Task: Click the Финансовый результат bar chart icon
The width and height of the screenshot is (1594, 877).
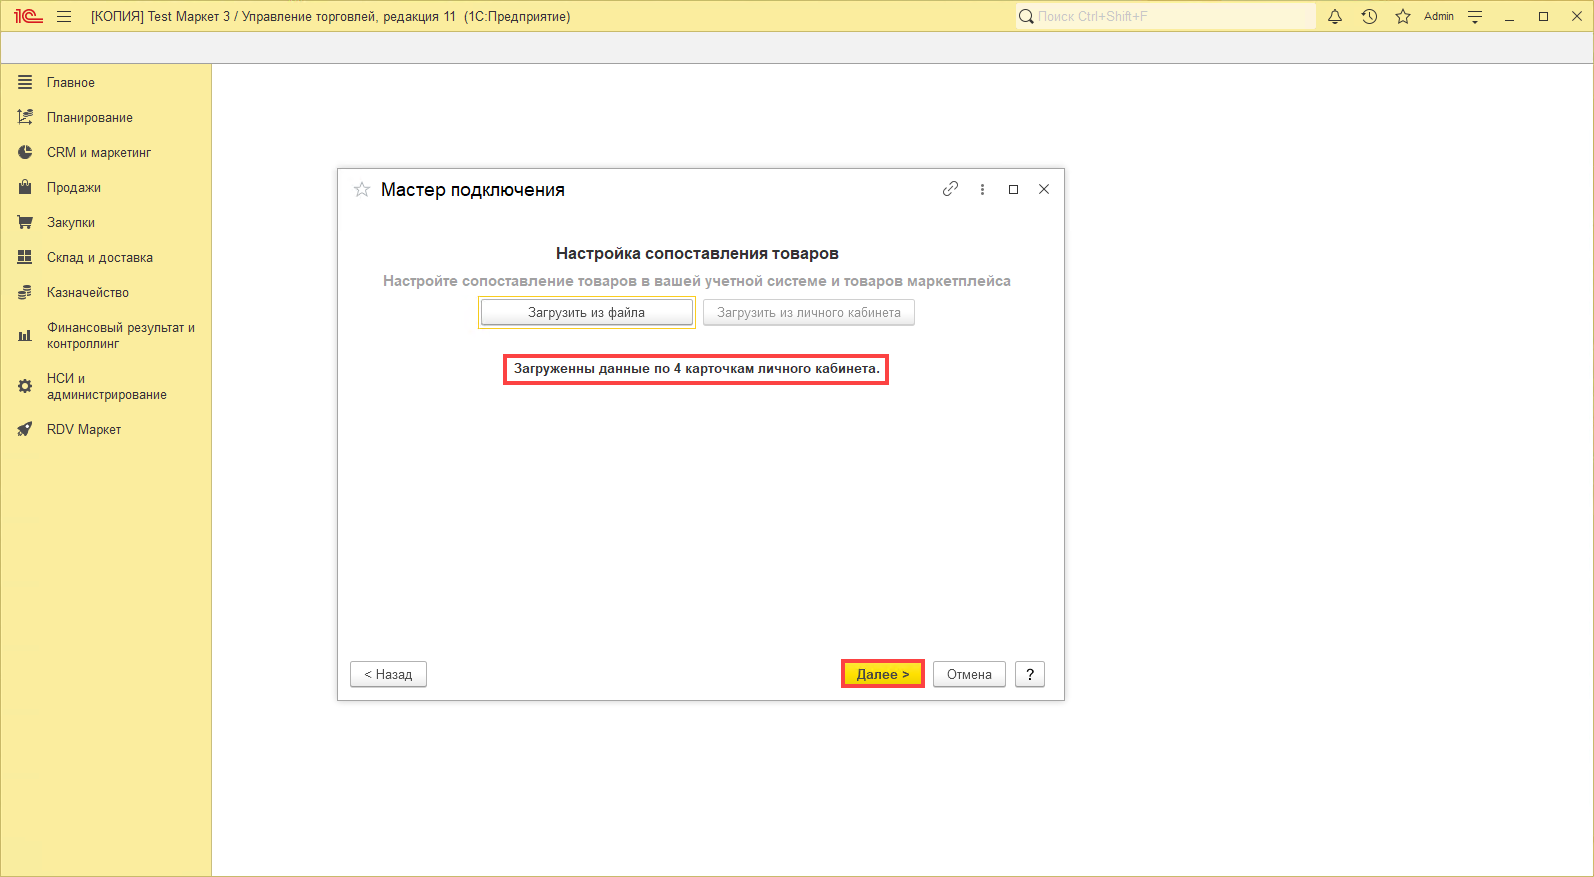Action: 25,335
